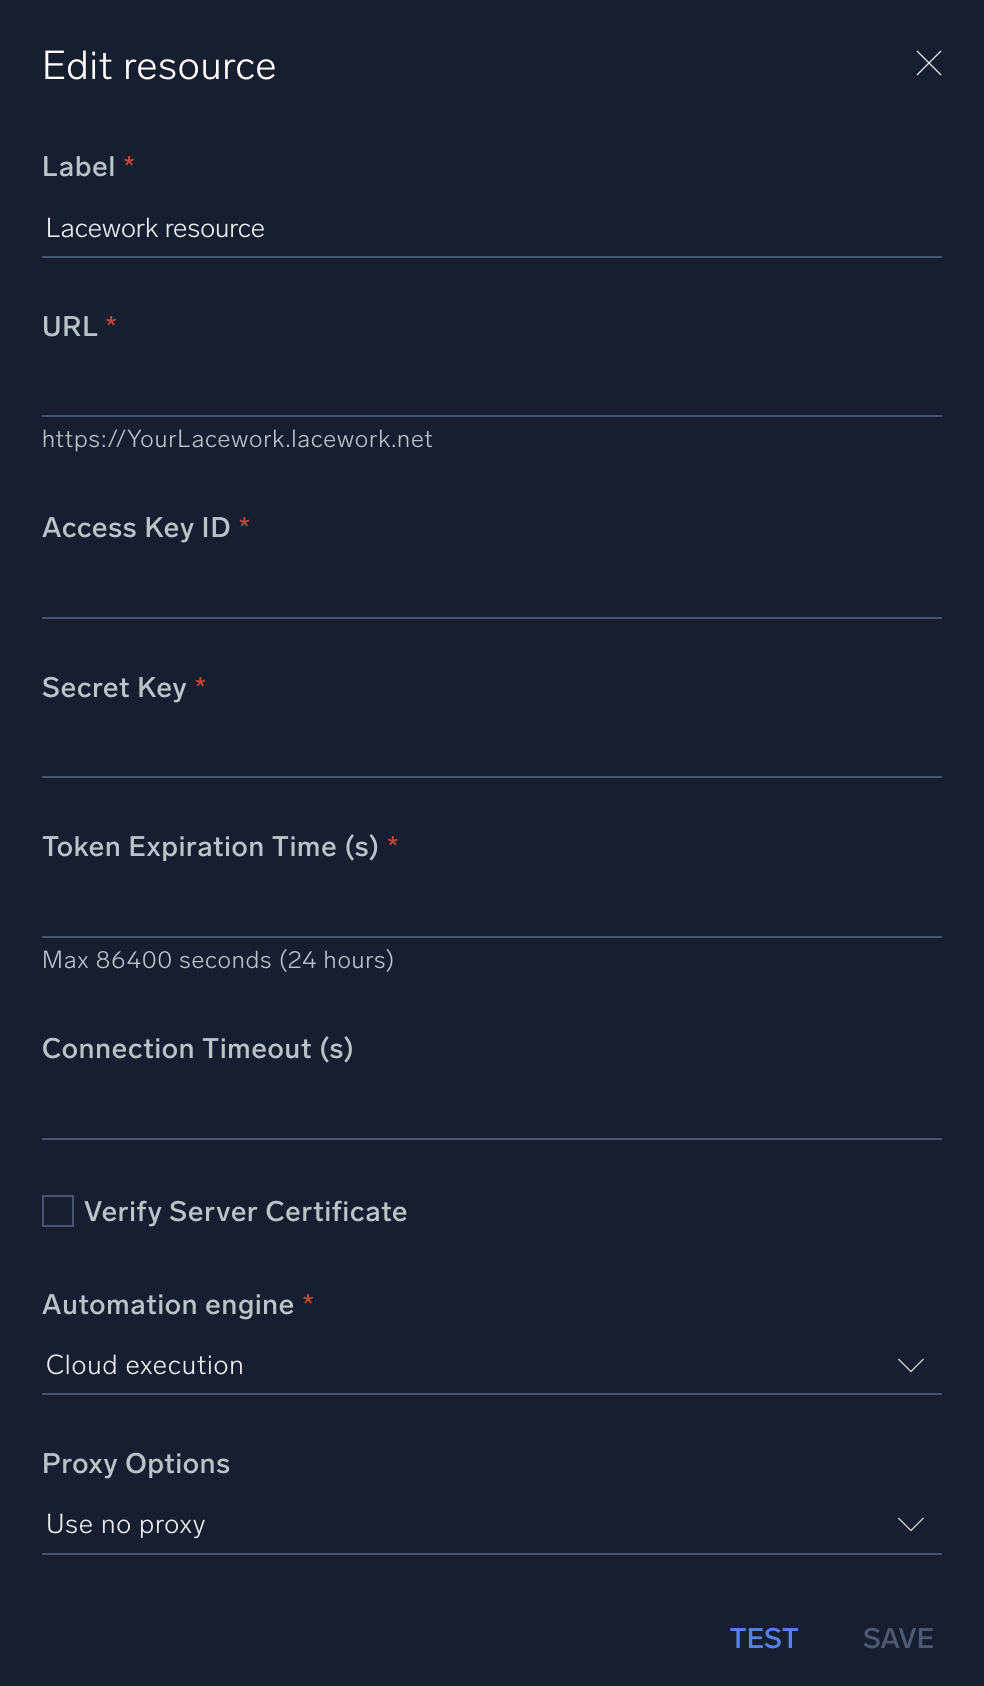Click into the Access Key ID field

[490, 590]
